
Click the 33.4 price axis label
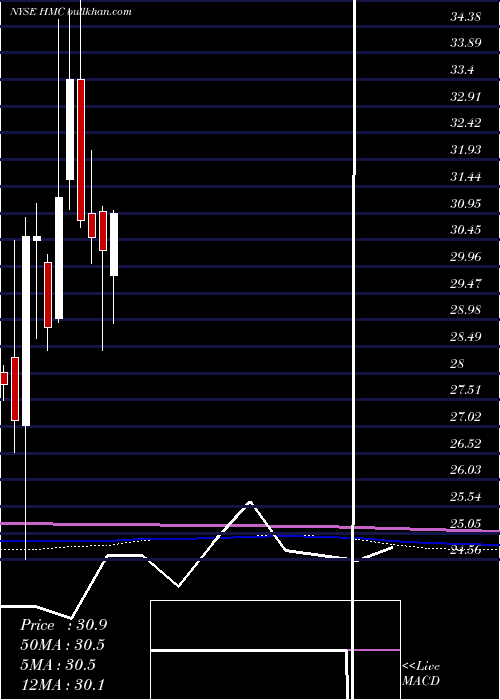click(462, 70)
